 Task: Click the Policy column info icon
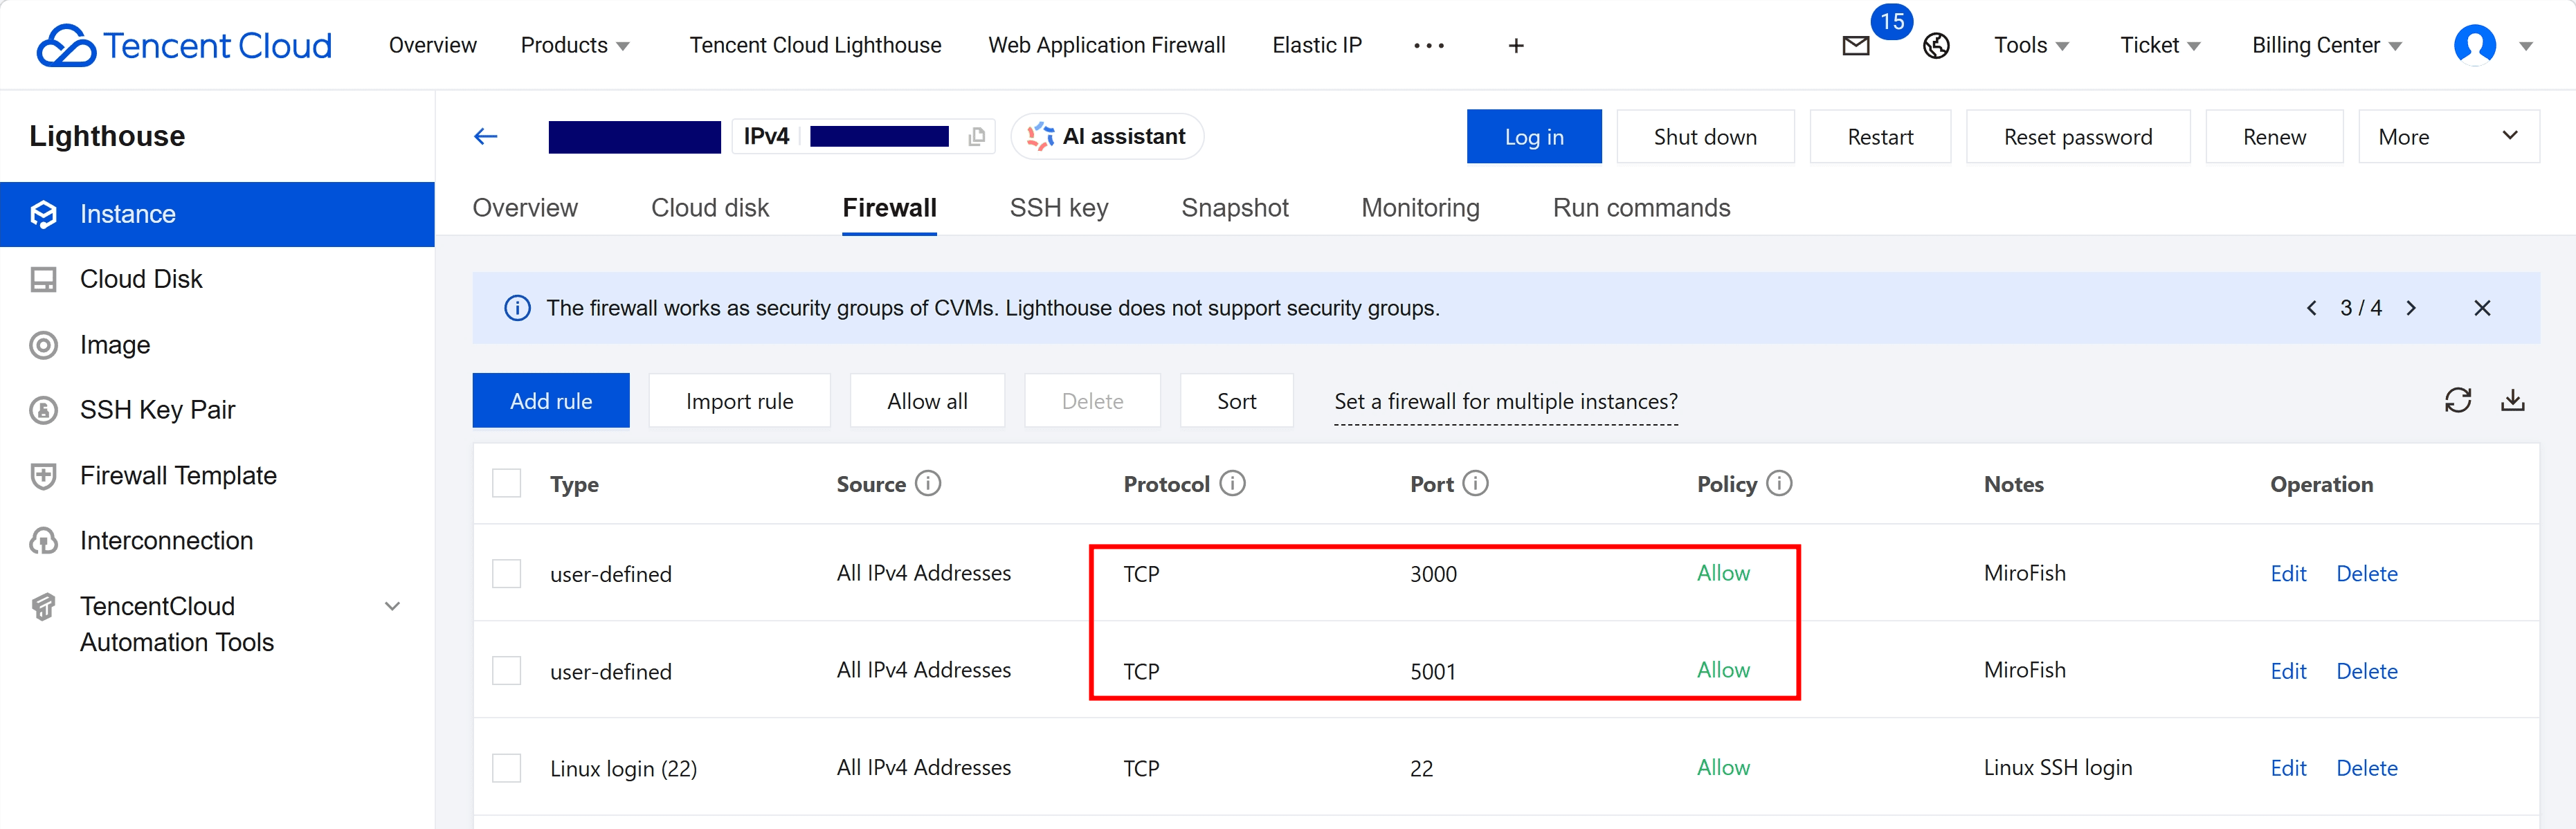point(1779,484)
